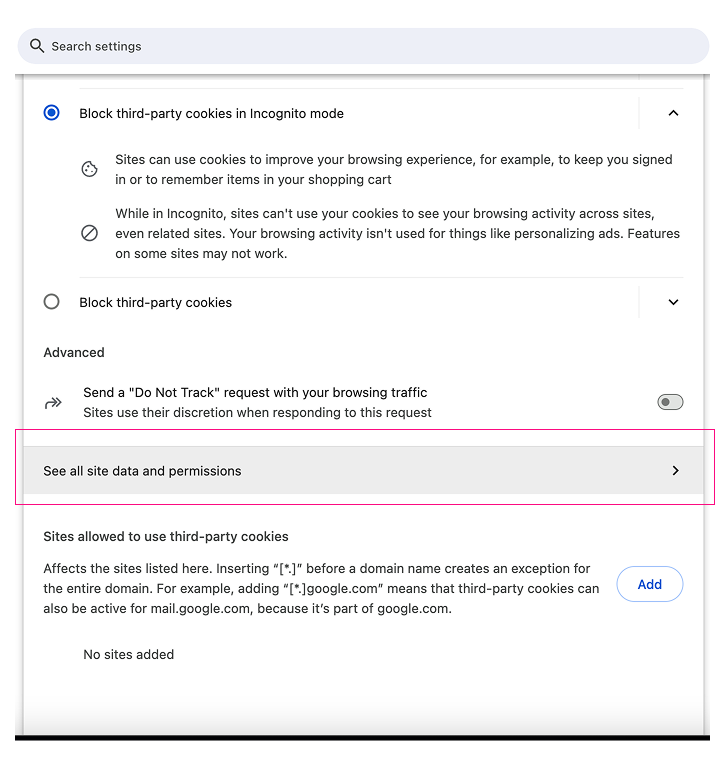Enable the "Do Not Track" toggle switch

(x=670, y=402)
